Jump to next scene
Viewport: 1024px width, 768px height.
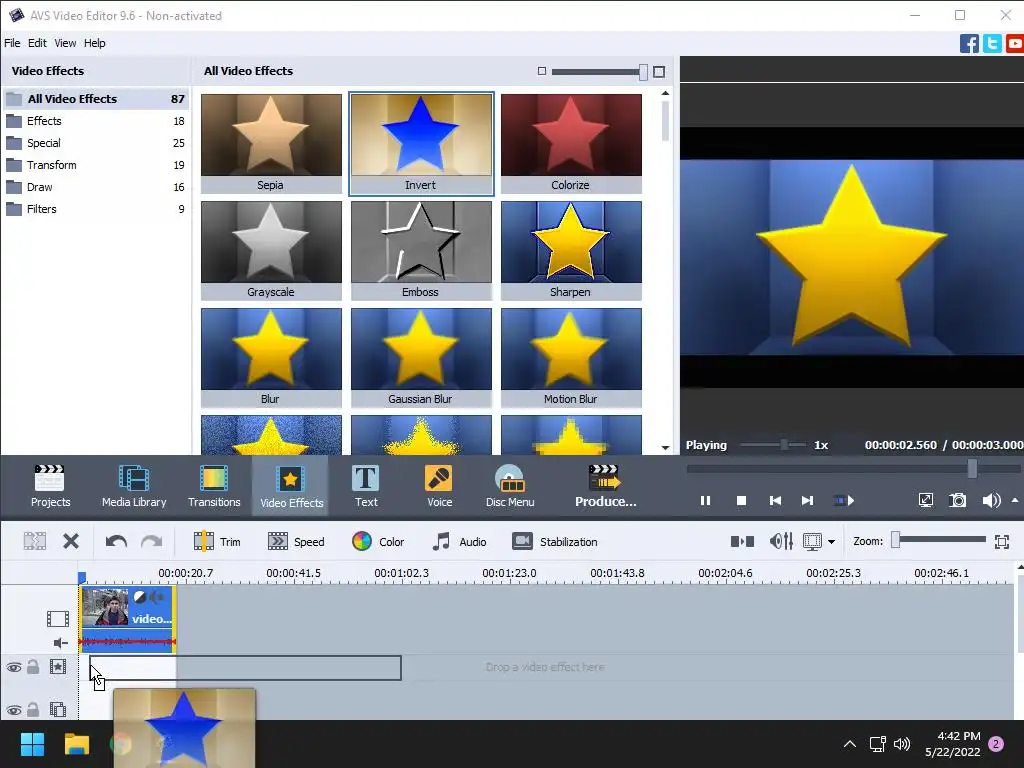click(x=844, y=501)
